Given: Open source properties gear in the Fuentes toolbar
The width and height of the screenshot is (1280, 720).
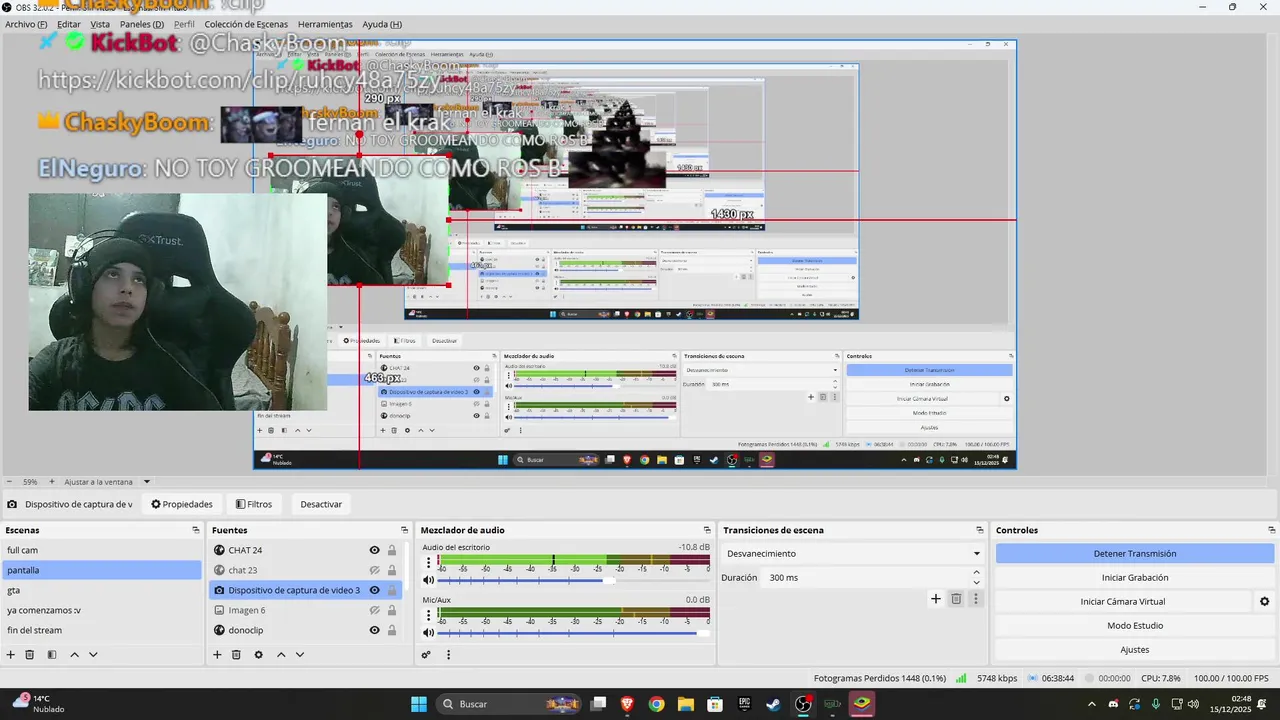Looking at the screenshot, I should [x=258, y=655].
